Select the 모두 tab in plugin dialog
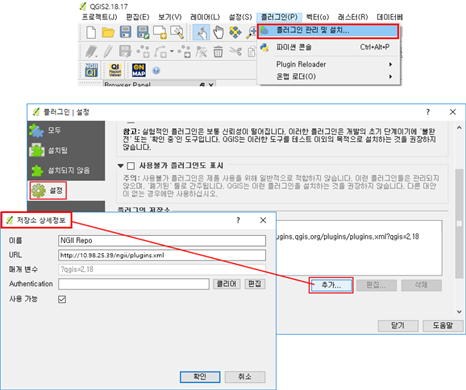This screenshot has width=466, height=390. click(x=66, y=130)
